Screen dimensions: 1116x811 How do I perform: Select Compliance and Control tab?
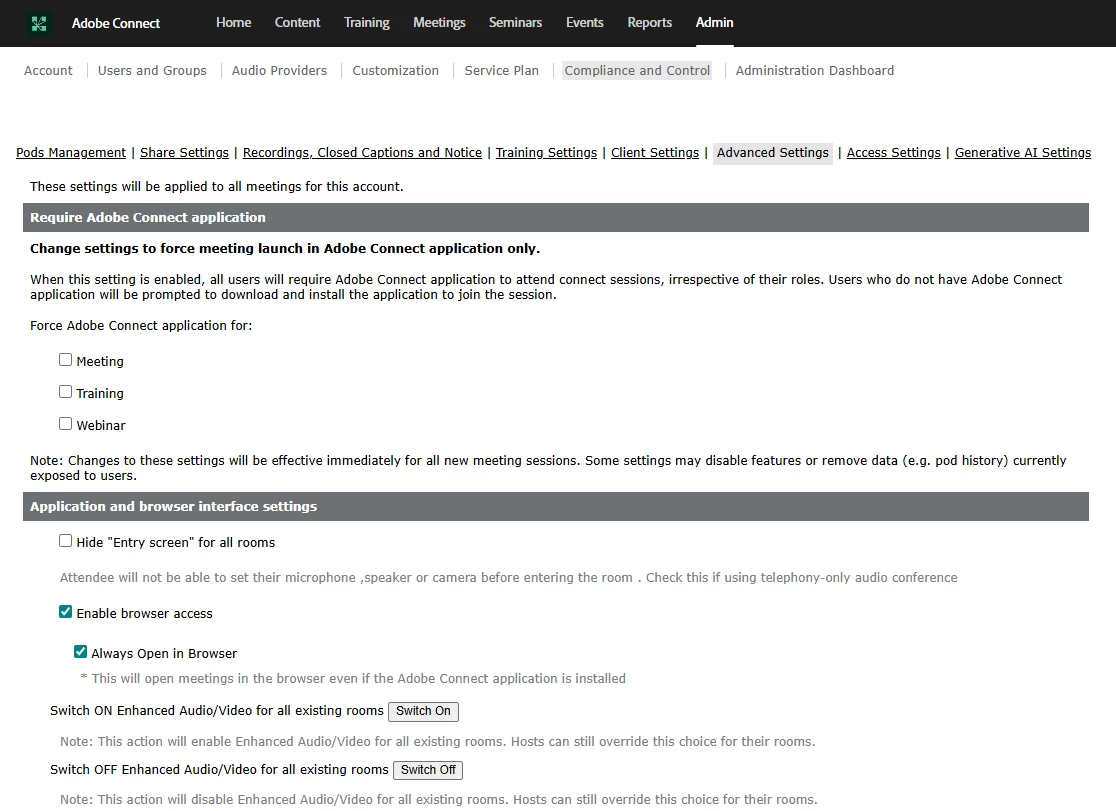tap(637, 70)
